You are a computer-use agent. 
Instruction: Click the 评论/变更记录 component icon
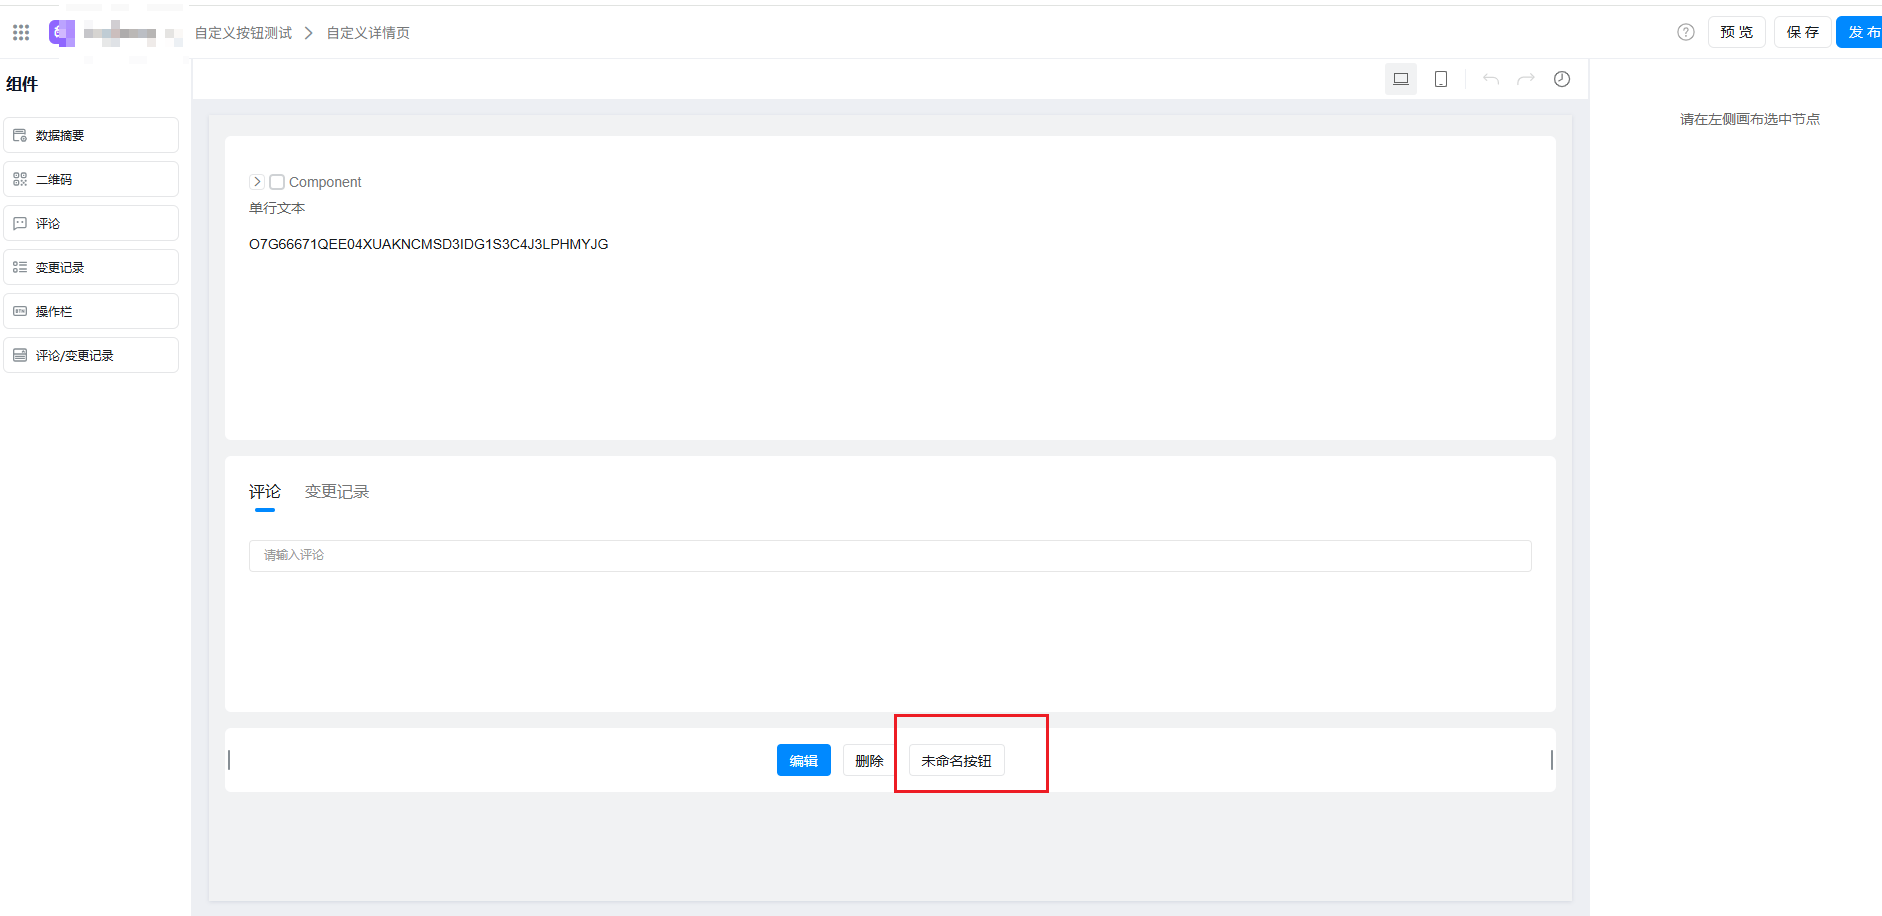point(20,355)
